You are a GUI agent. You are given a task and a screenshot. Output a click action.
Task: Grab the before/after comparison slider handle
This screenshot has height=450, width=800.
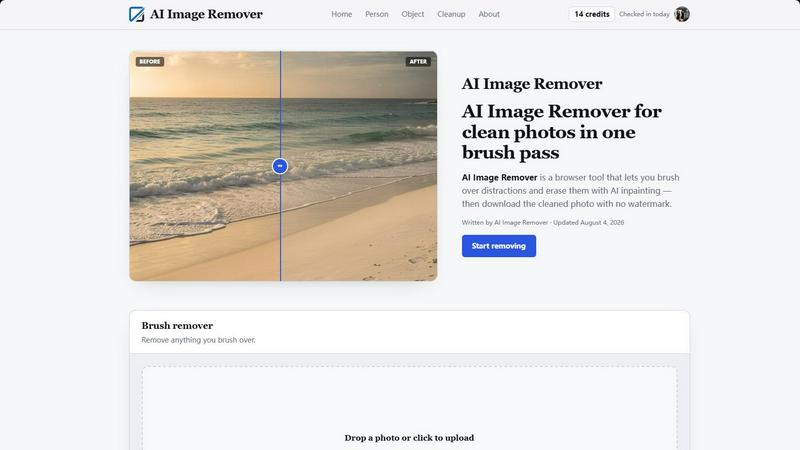tap(280, 166)
